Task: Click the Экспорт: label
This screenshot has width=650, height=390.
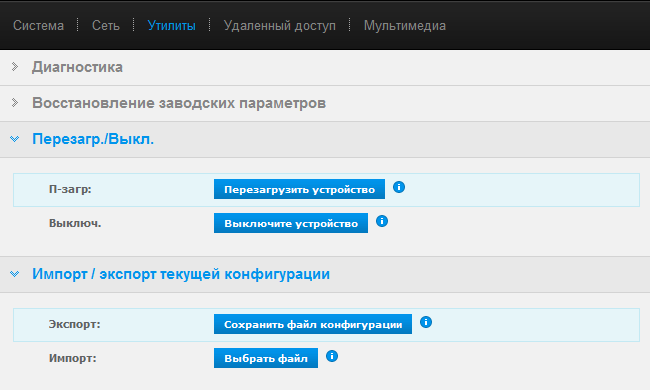Action: pyautogui.click(x=75, y=324)
